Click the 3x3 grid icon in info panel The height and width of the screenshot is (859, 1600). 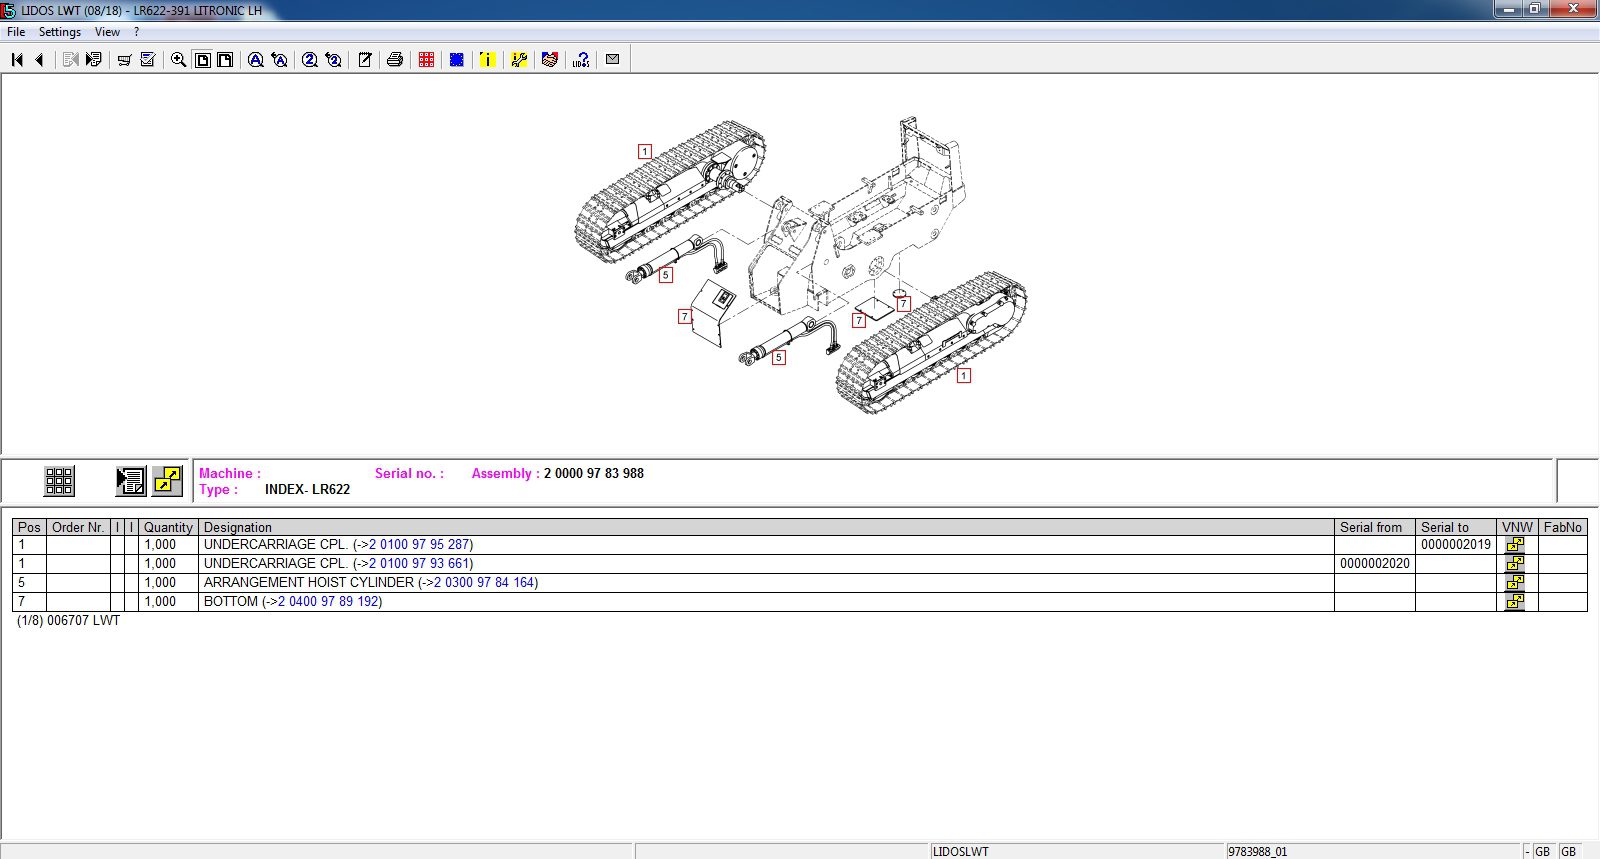click(x=59, y=481)
